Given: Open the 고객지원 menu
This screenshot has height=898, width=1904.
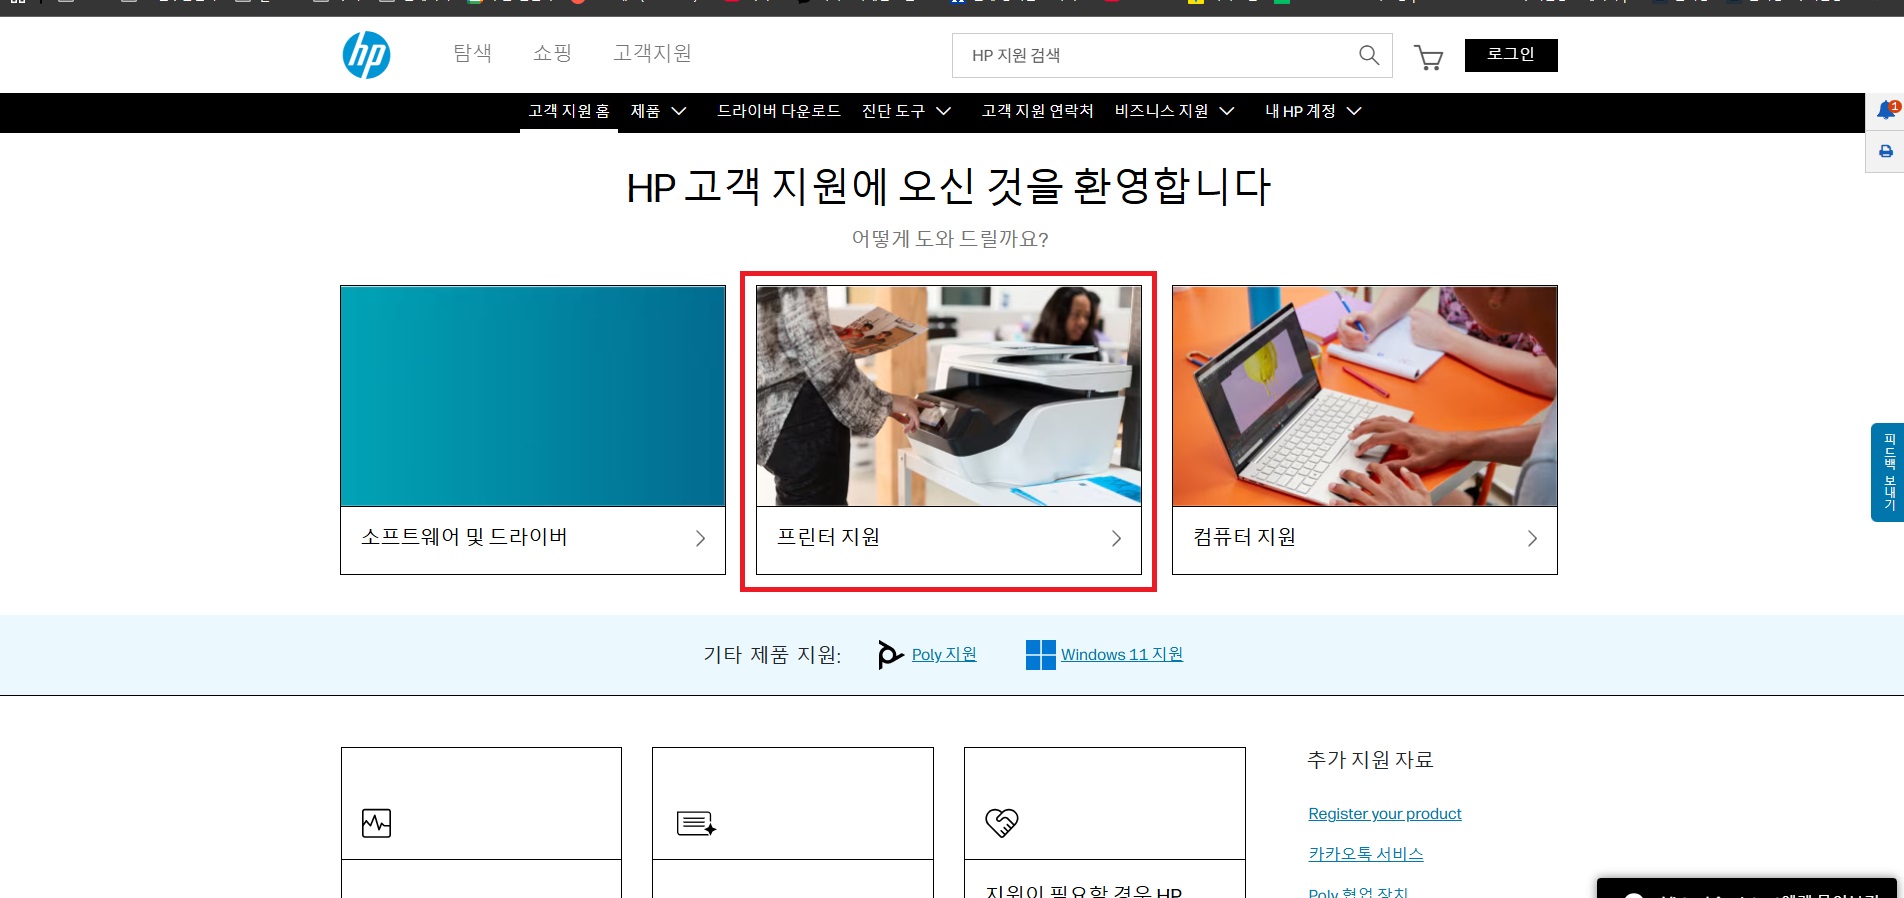Looking at the screenshot, I should tap(652, 53).
